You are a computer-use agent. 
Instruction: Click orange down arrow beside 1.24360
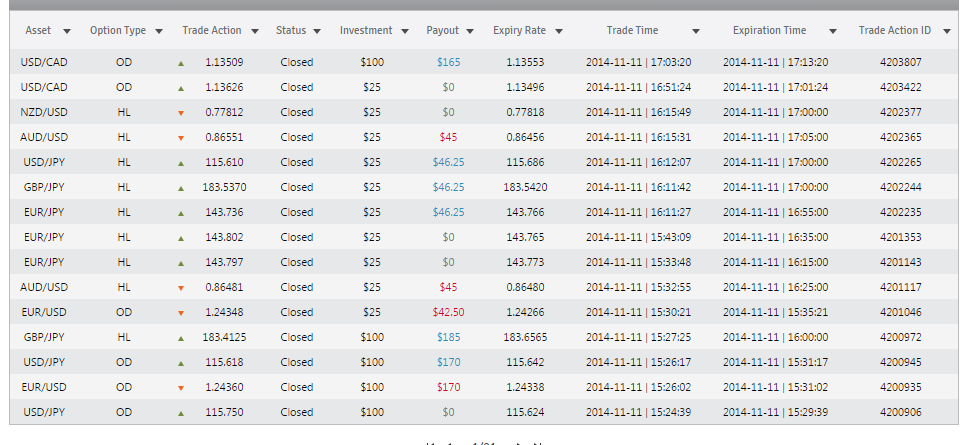coord(181,388)
